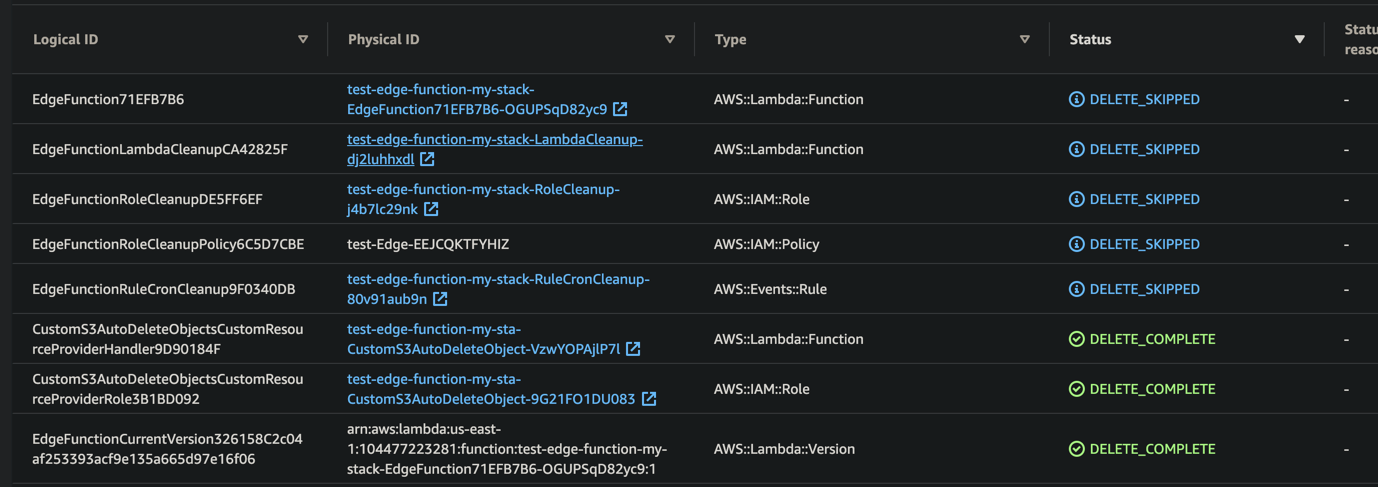Click DELETE_SKIPPED status for EdgeFunctionLambdaCleanupCA42825F
This screenshot has width=1378, height=487.
click(x=1145, y=149)
